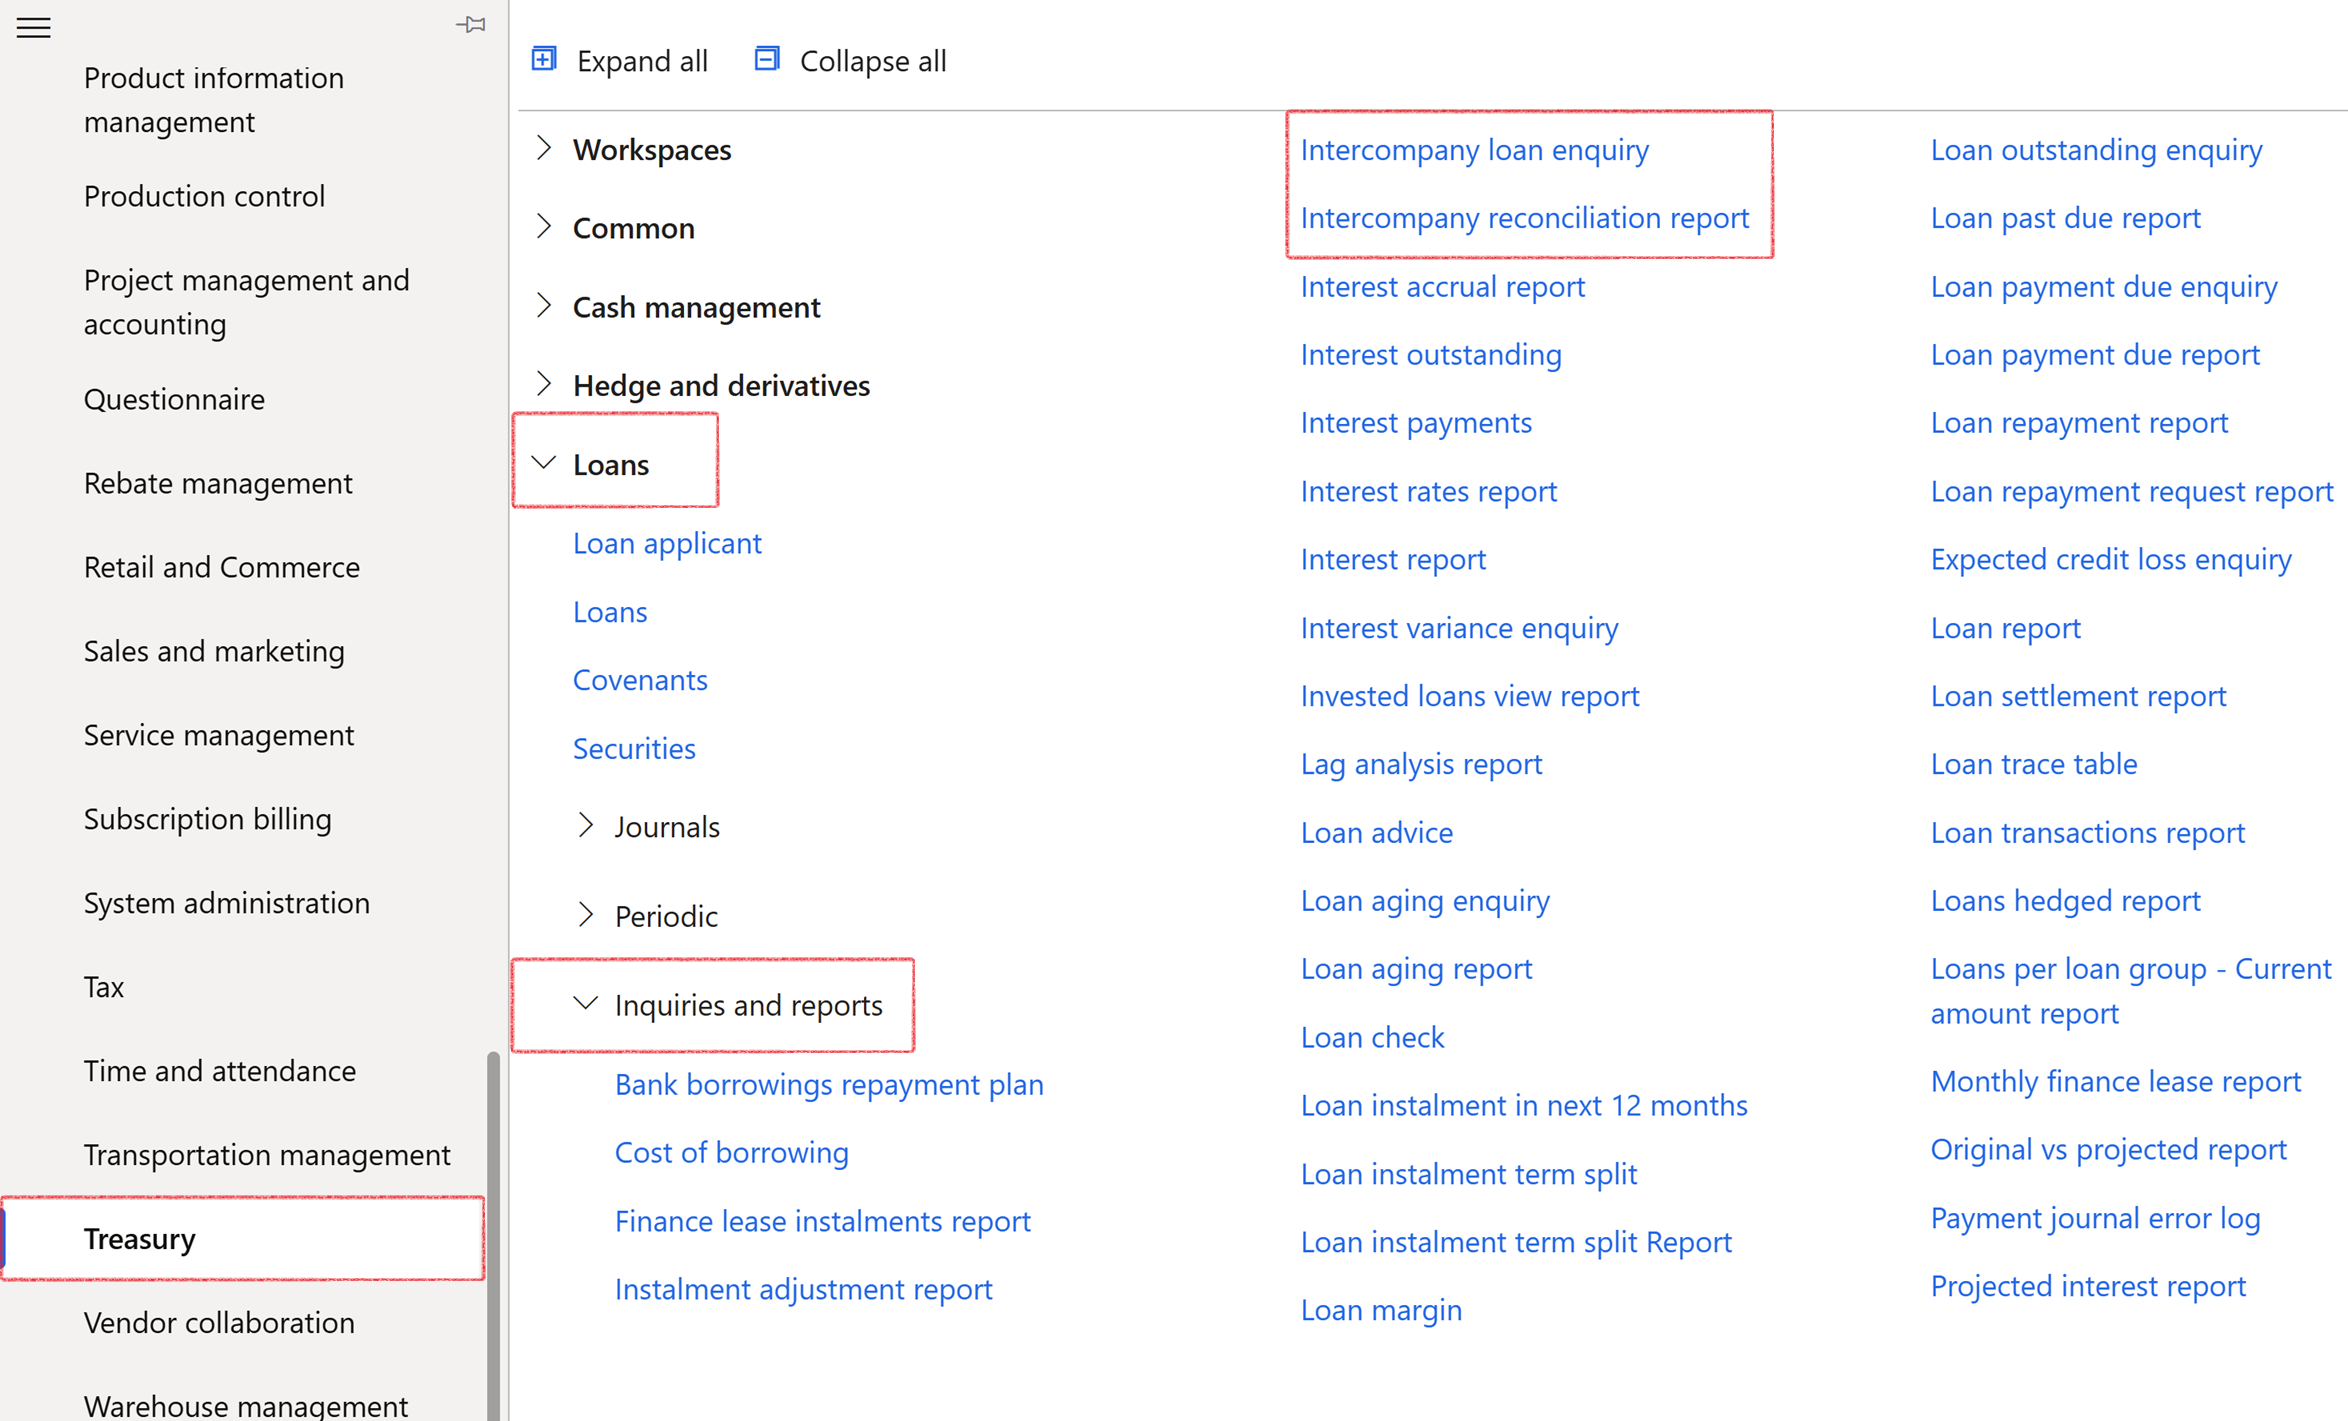The width and height of the screenshot is (2348, 1421).
Task: Open the Loan applicant page
Action: (667, 543)
